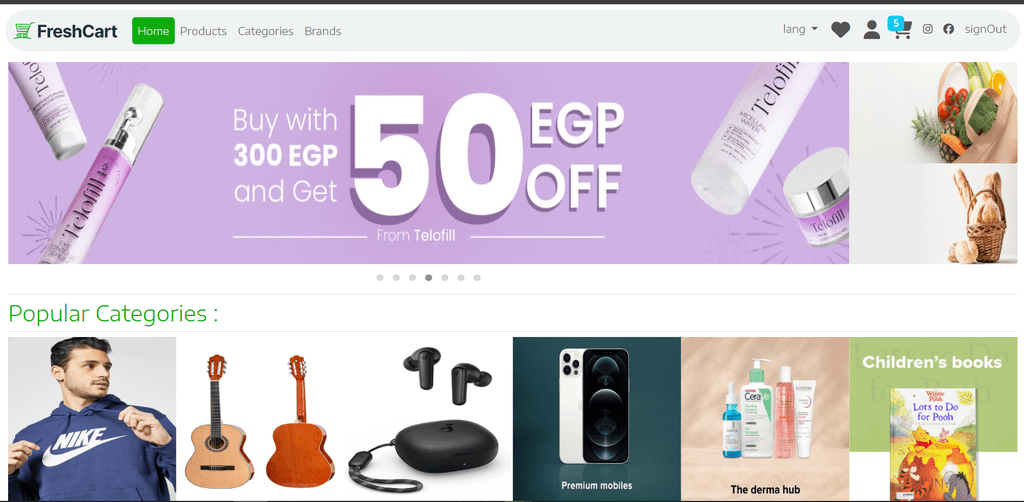Select the active fourth carousel dot
The width and height of the screenshot is (1024, 502).
point(428,277)
